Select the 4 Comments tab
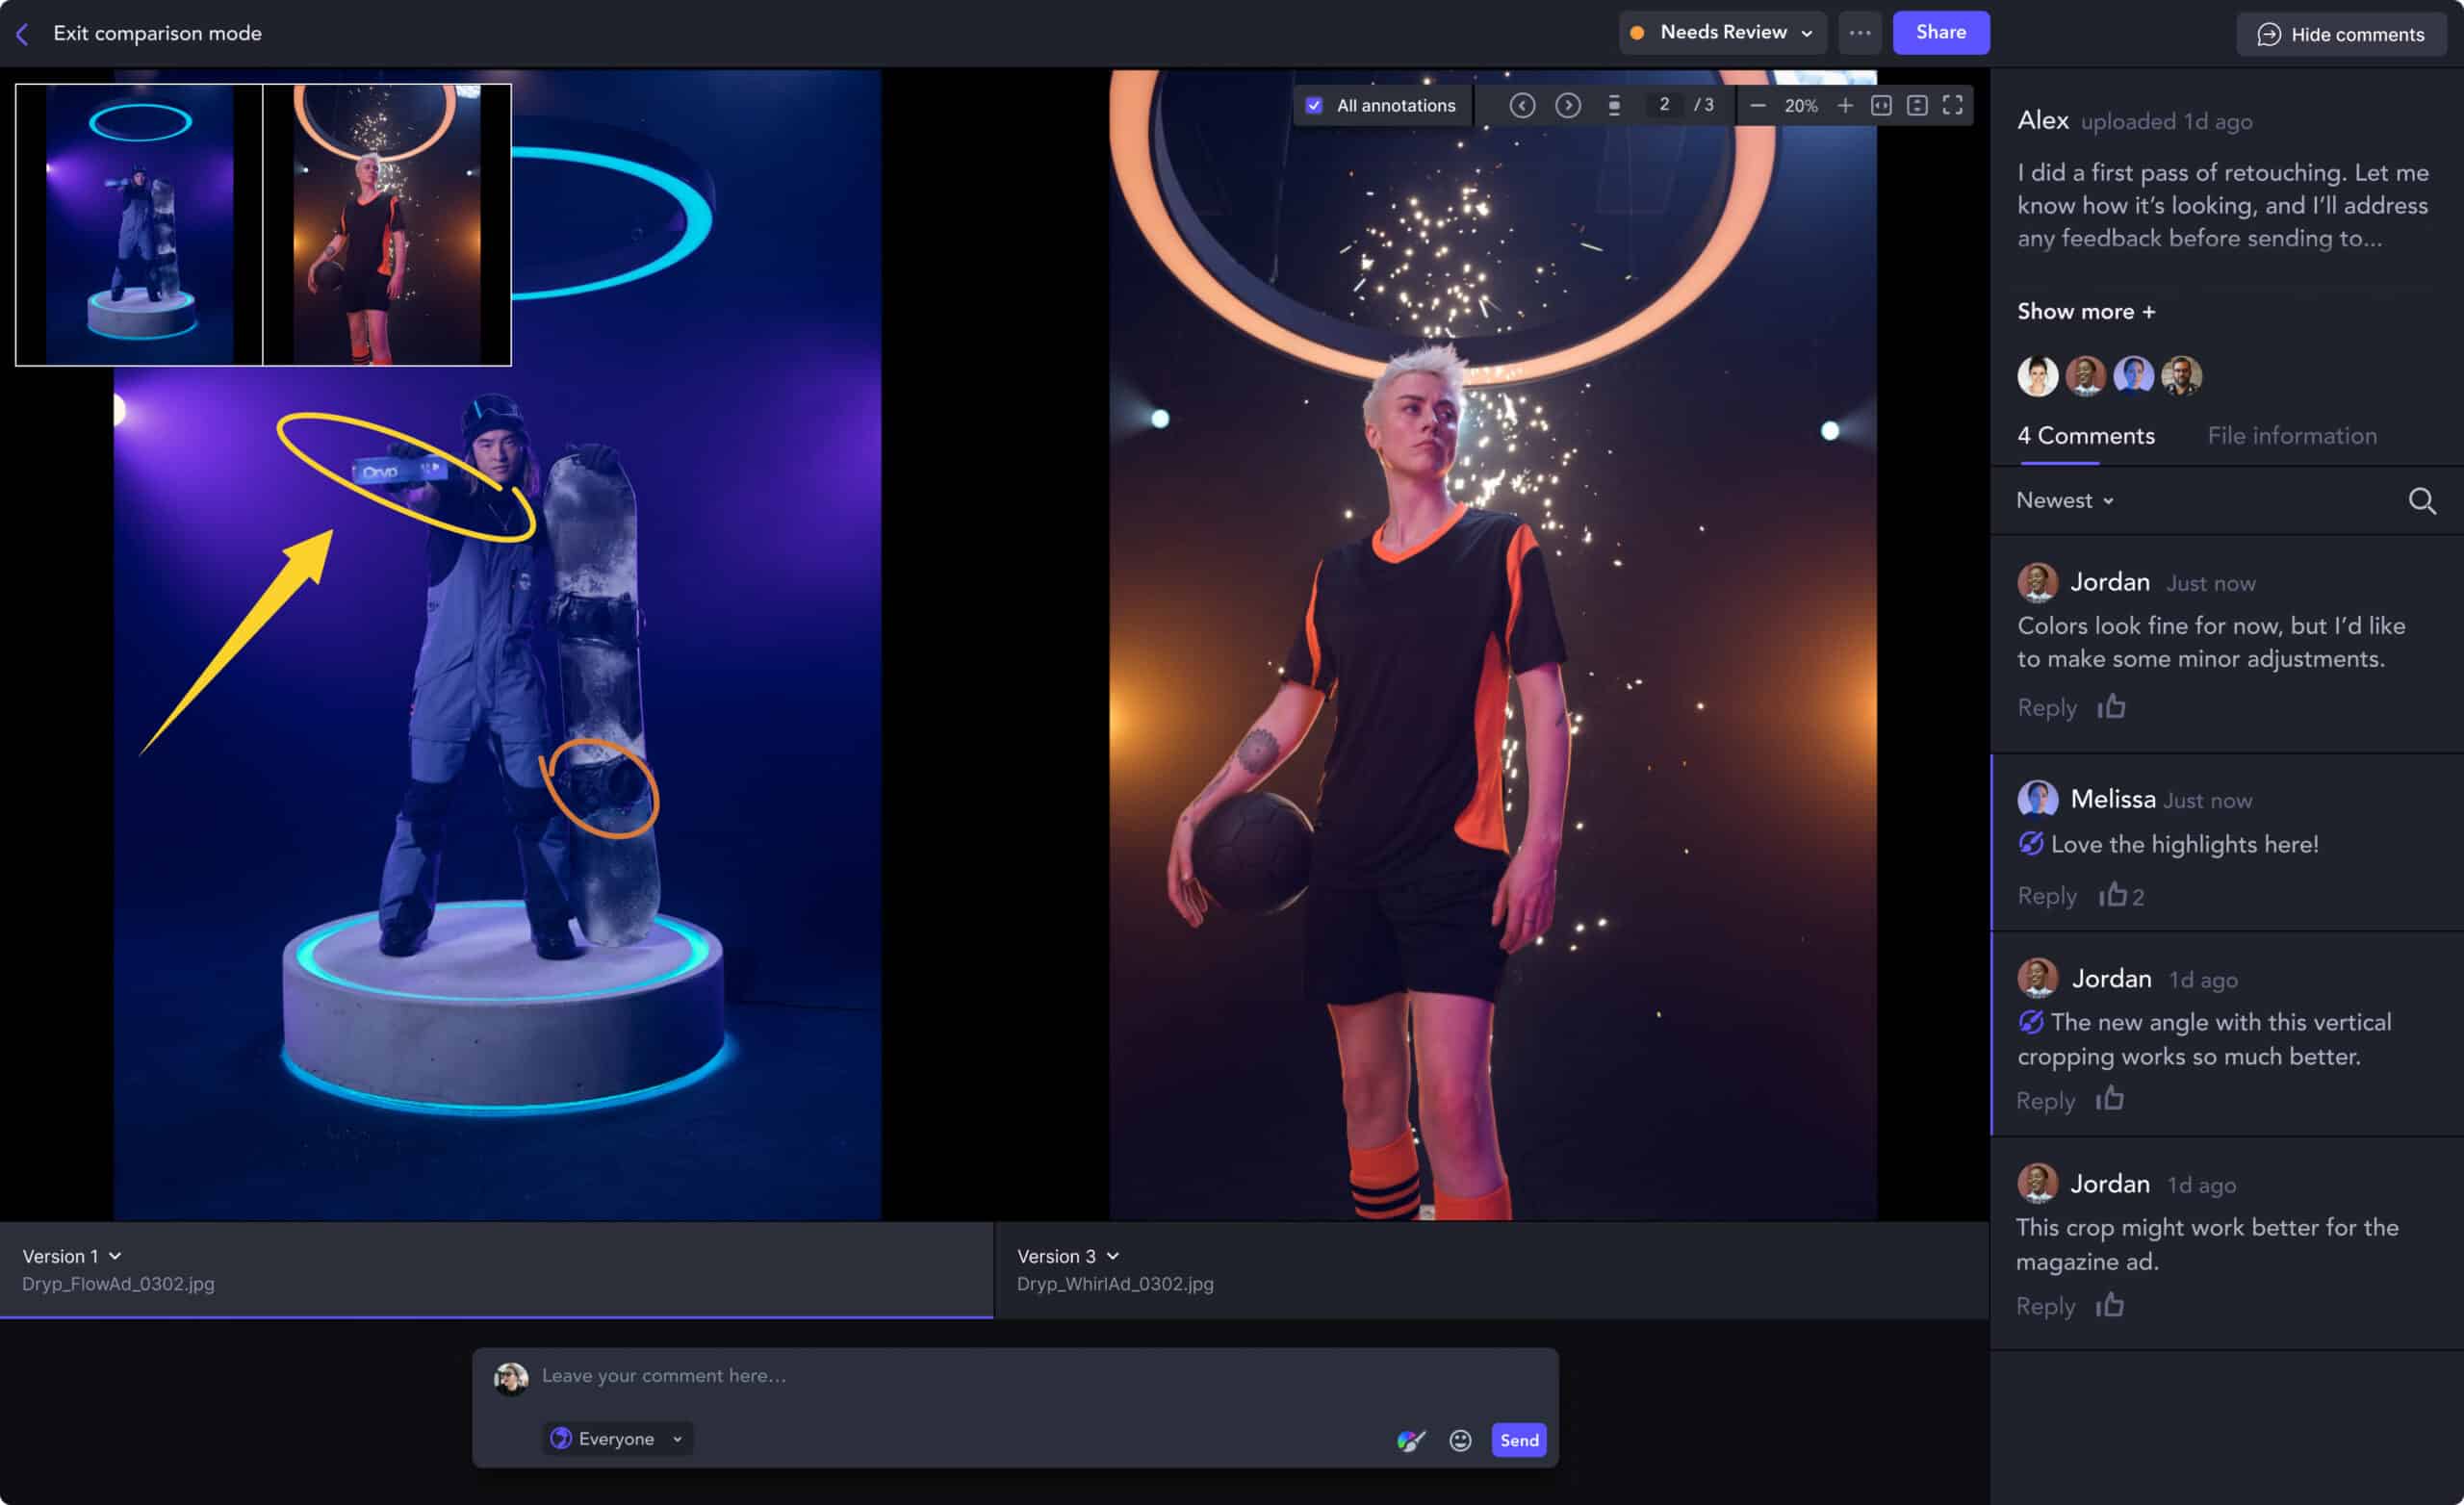 click(2086, 436)
